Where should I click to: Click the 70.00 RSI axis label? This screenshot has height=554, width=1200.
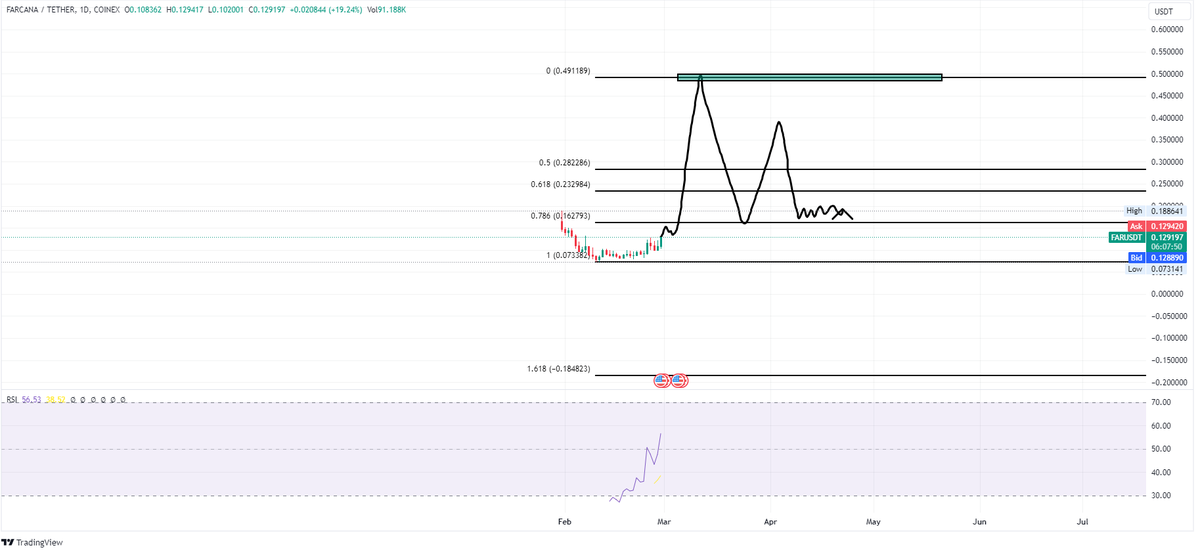[1163, 402]
